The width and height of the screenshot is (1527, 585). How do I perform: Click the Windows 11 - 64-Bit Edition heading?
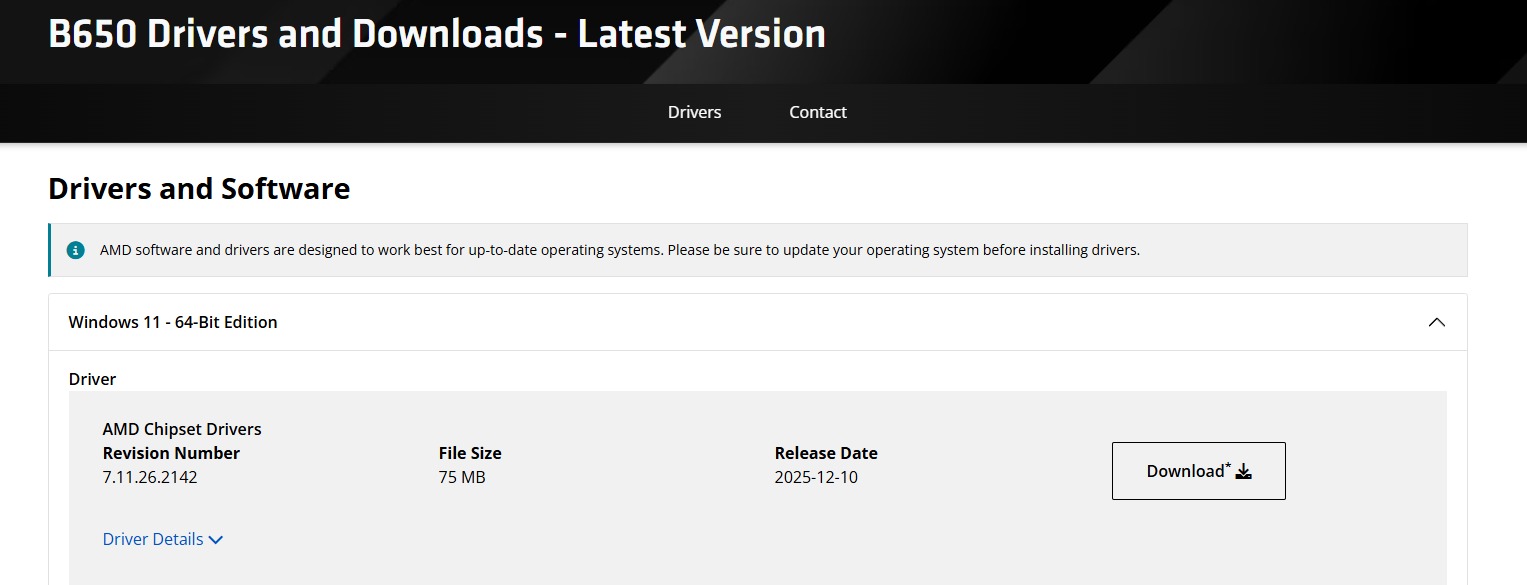(x=173, y=322)
